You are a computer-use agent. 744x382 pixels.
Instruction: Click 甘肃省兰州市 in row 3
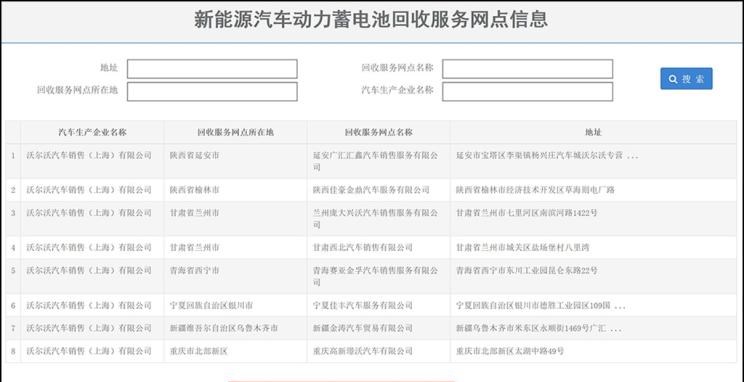tap(195, 213)
